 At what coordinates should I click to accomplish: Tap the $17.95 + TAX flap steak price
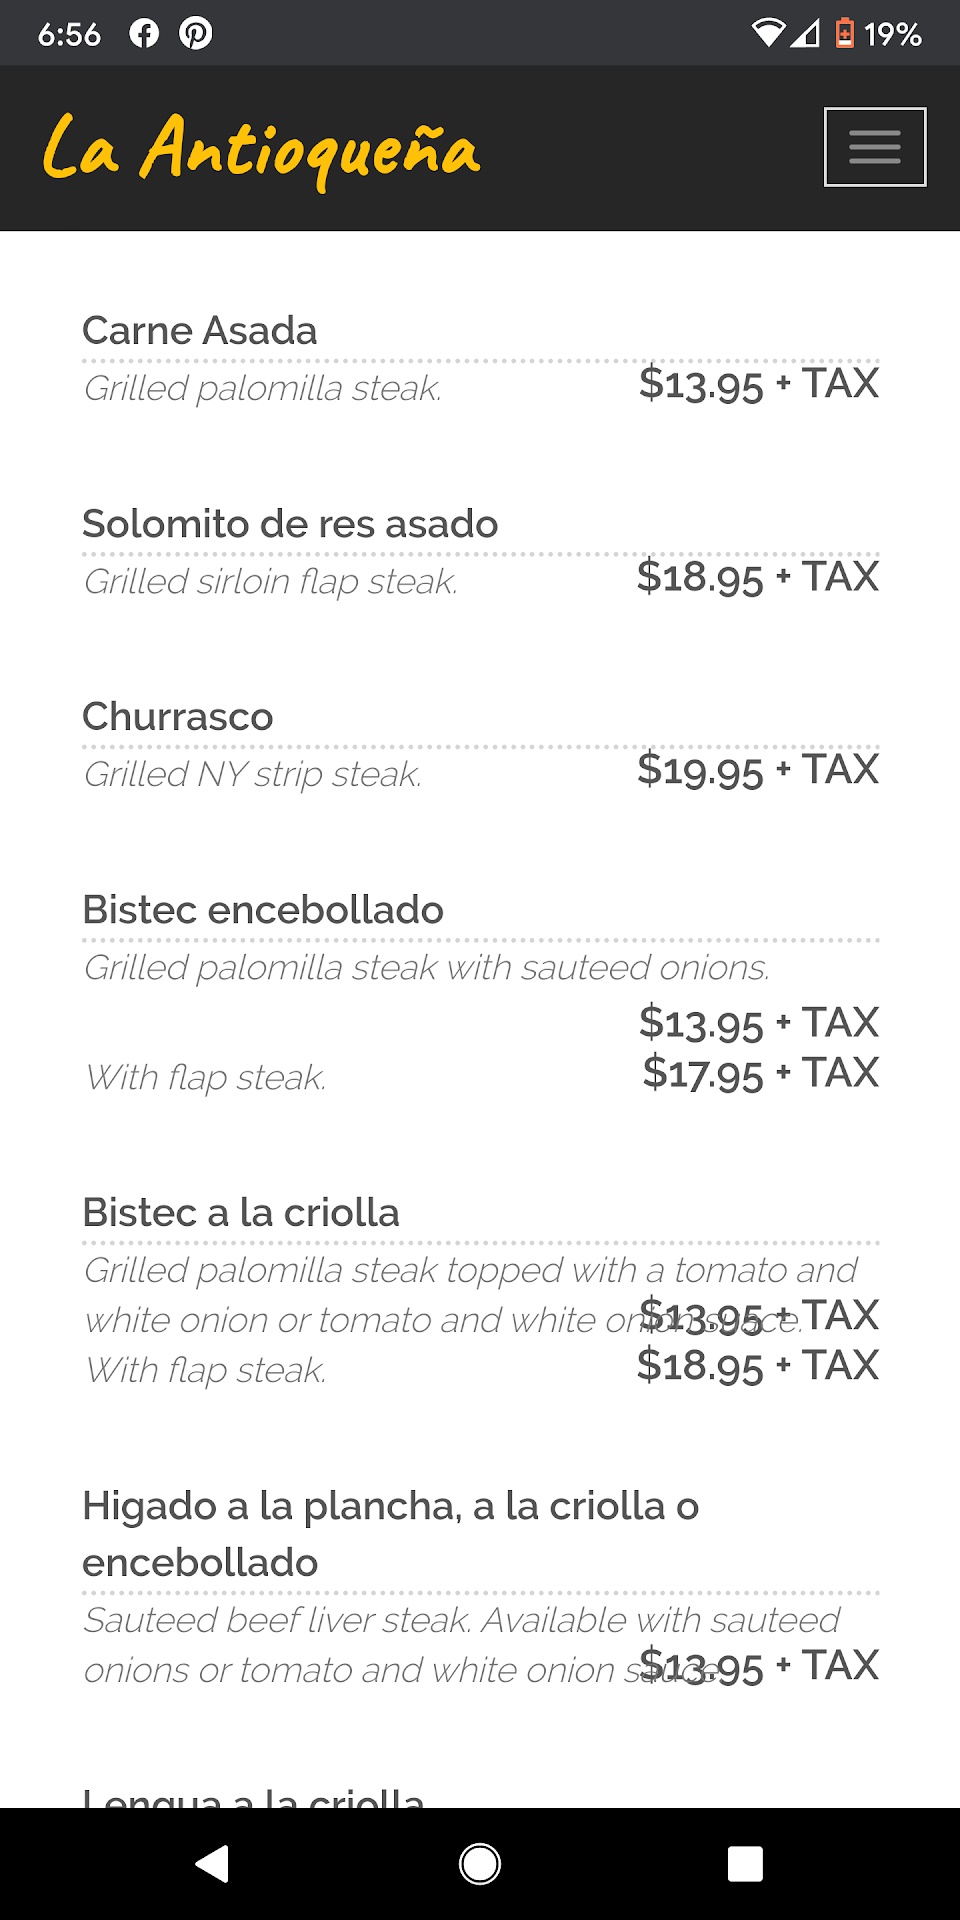coord(760,1073)
